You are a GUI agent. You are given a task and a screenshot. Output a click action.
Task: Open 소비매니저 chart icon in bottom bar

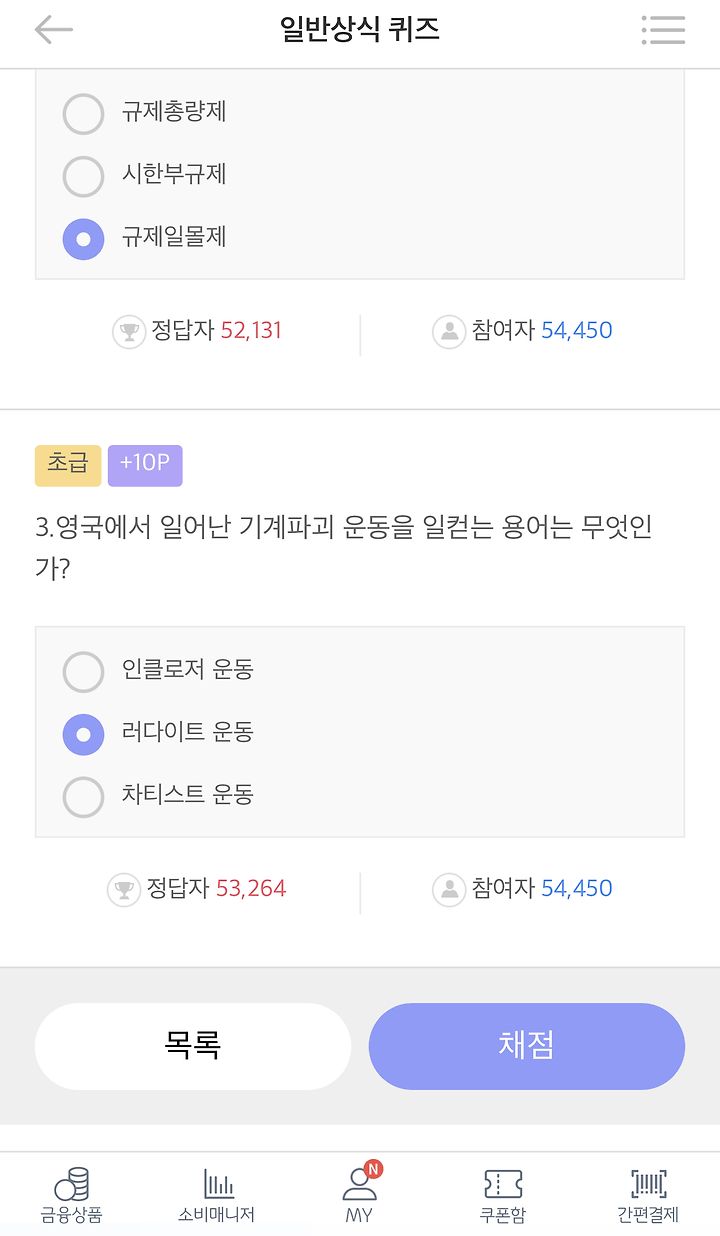click(217, 1185)
